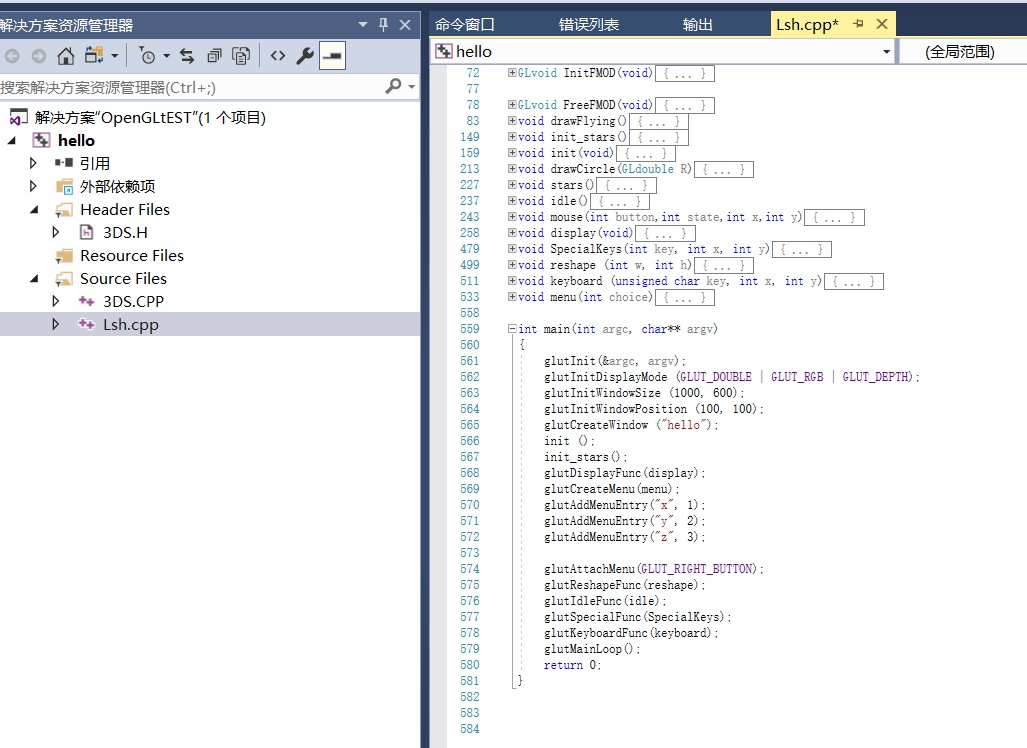Switch to the 错误列表 tab
The image size is (1027, 748).
588,25
